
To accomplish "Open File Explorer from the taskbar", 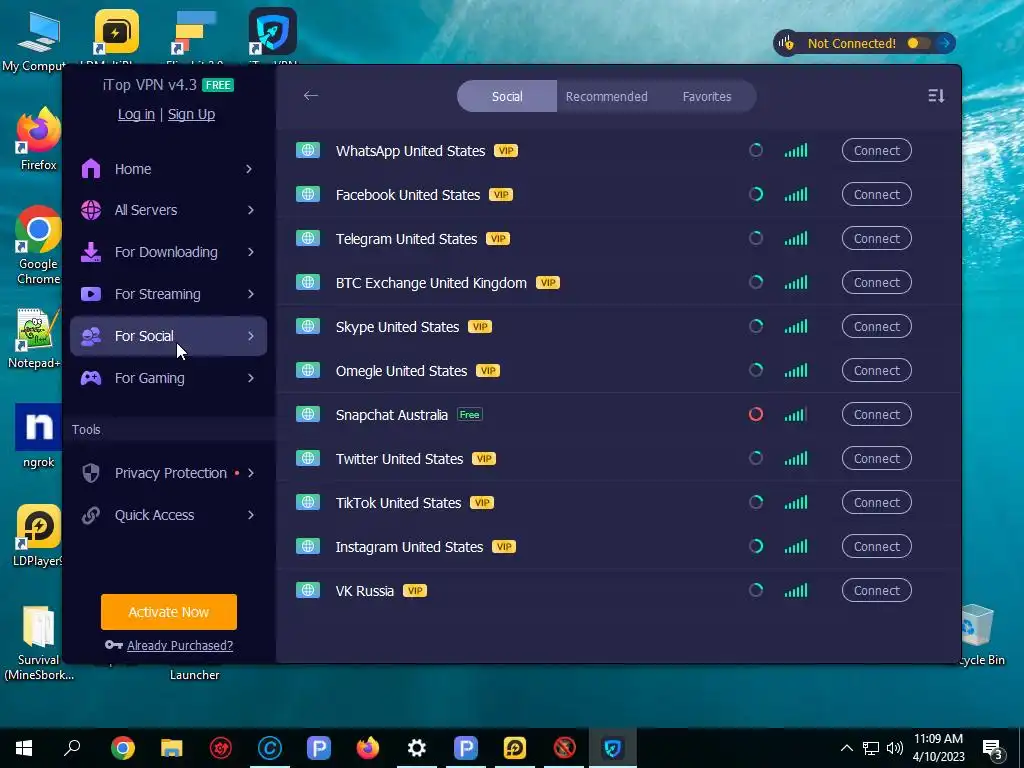I will pos(172,748).
